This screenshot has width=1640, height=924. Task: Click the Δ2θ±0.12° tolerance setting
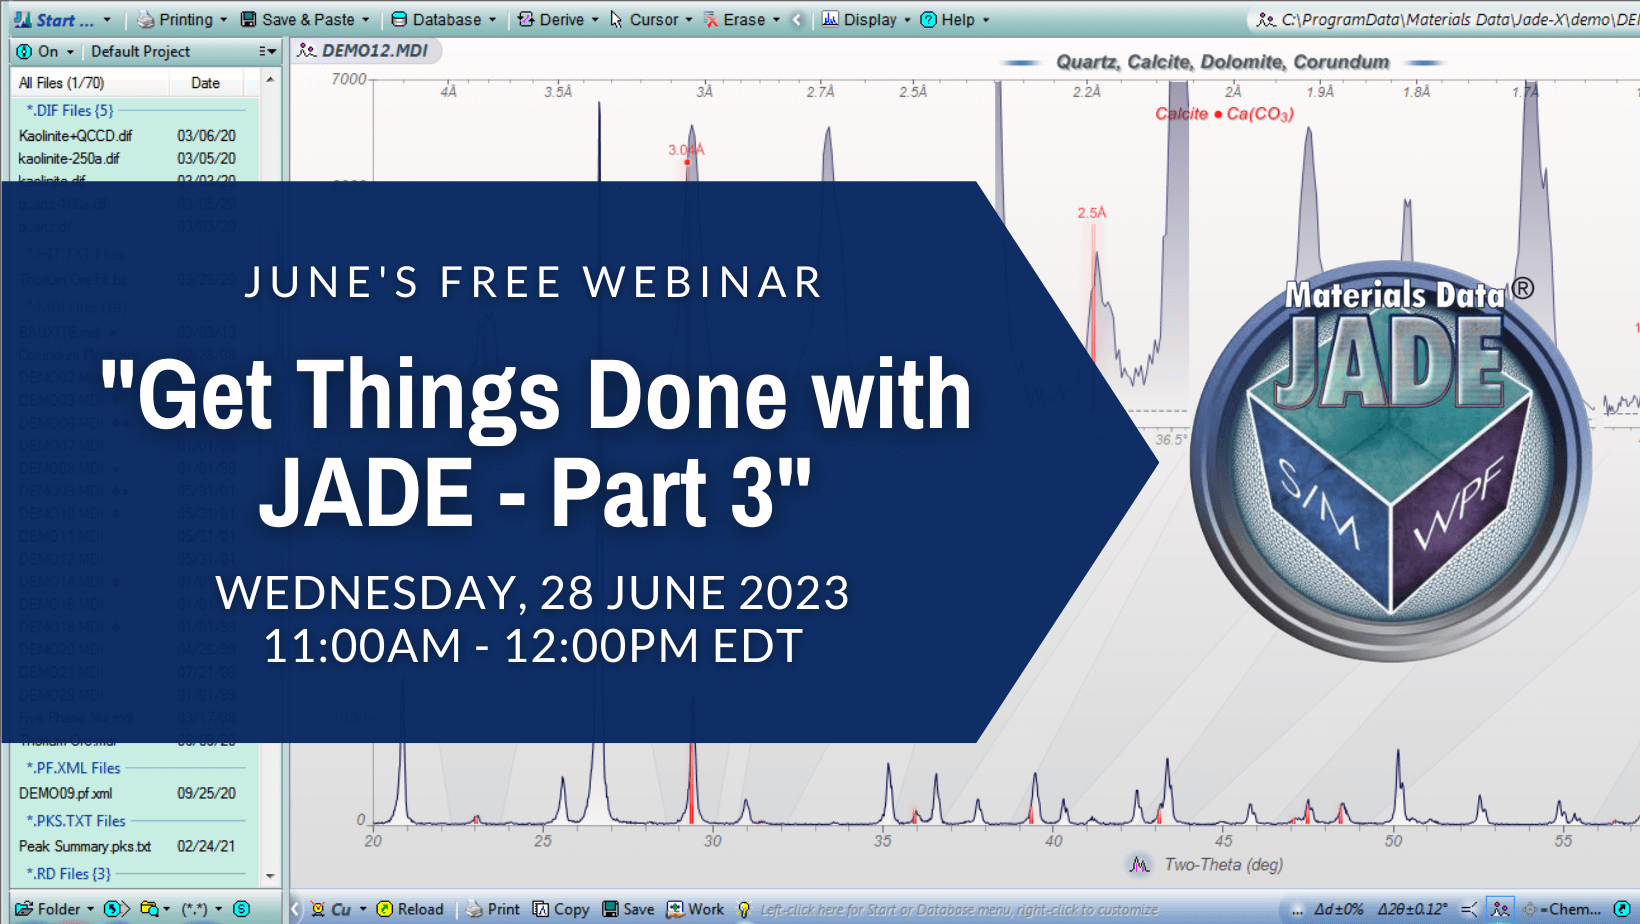click(x=1413, y=909)
